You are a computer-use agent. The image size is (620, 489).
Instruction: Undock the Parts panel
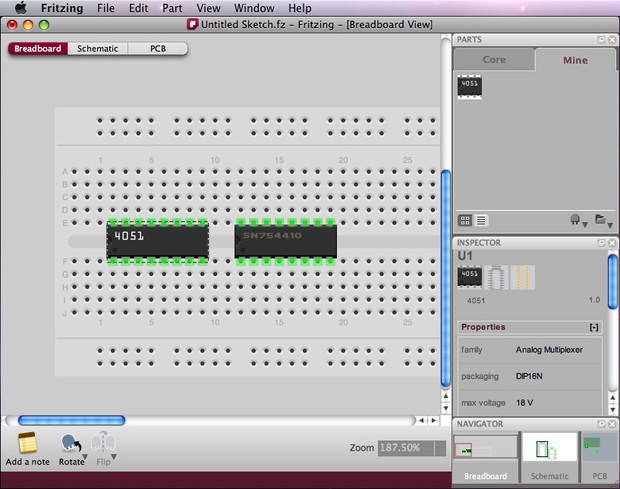coord(601,40)
